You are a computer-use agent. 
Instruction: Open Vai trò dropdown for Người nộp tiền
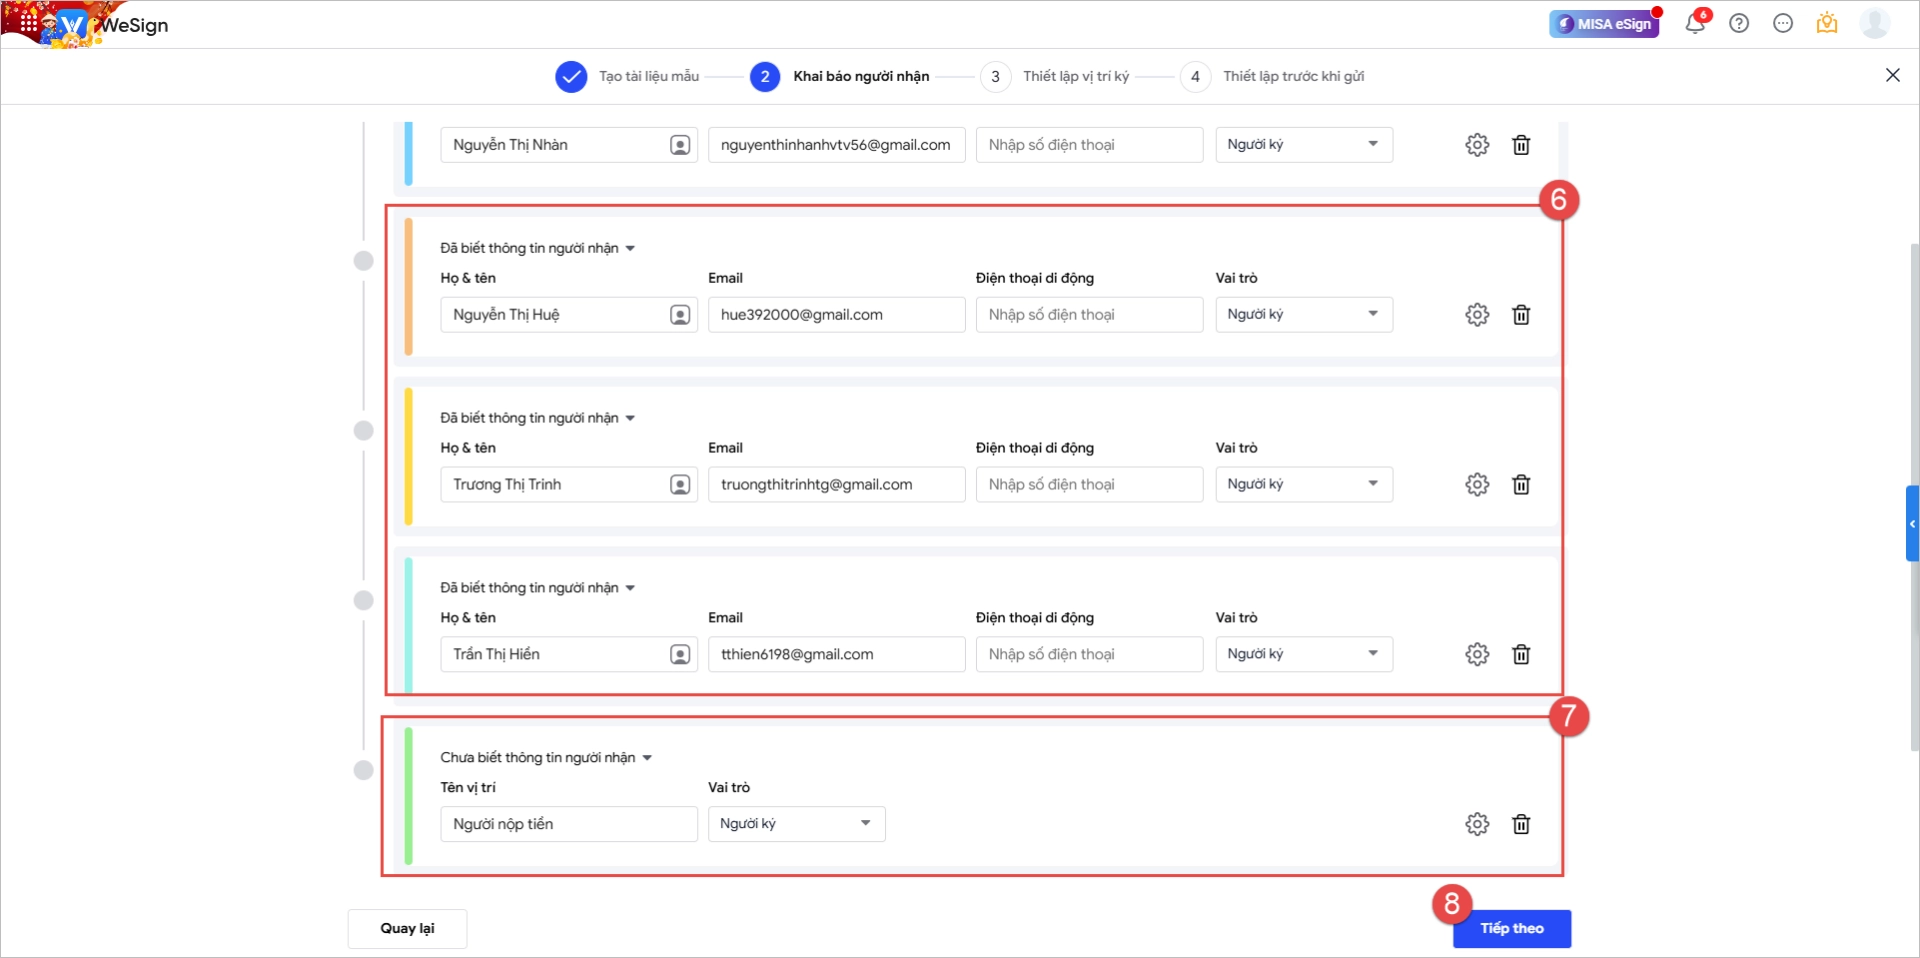point(797,824)
